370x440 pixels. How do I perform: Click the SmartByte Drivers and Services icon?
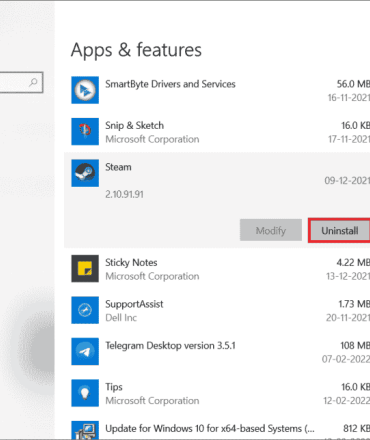pos(85,90)
